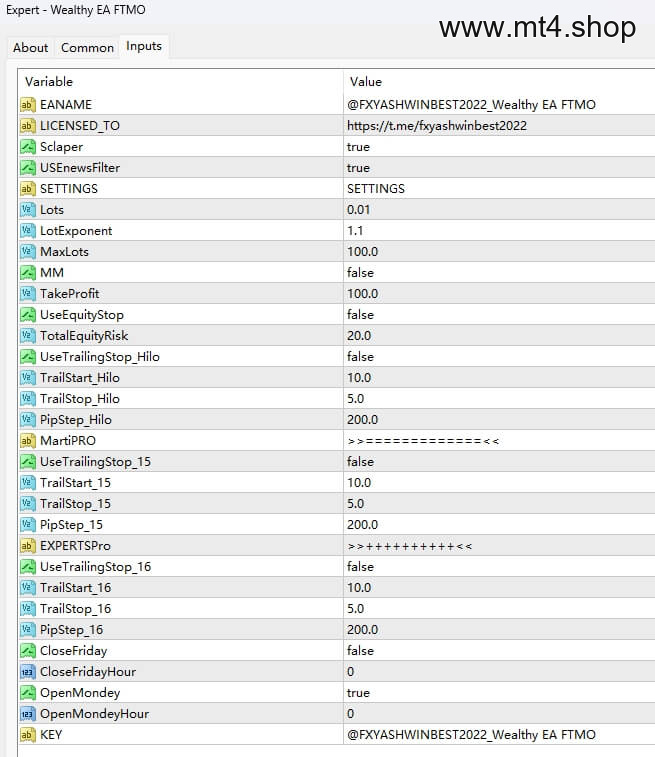Select the UseTrailingStop_16 false value
655x757 pixels.
pos(360,567)
